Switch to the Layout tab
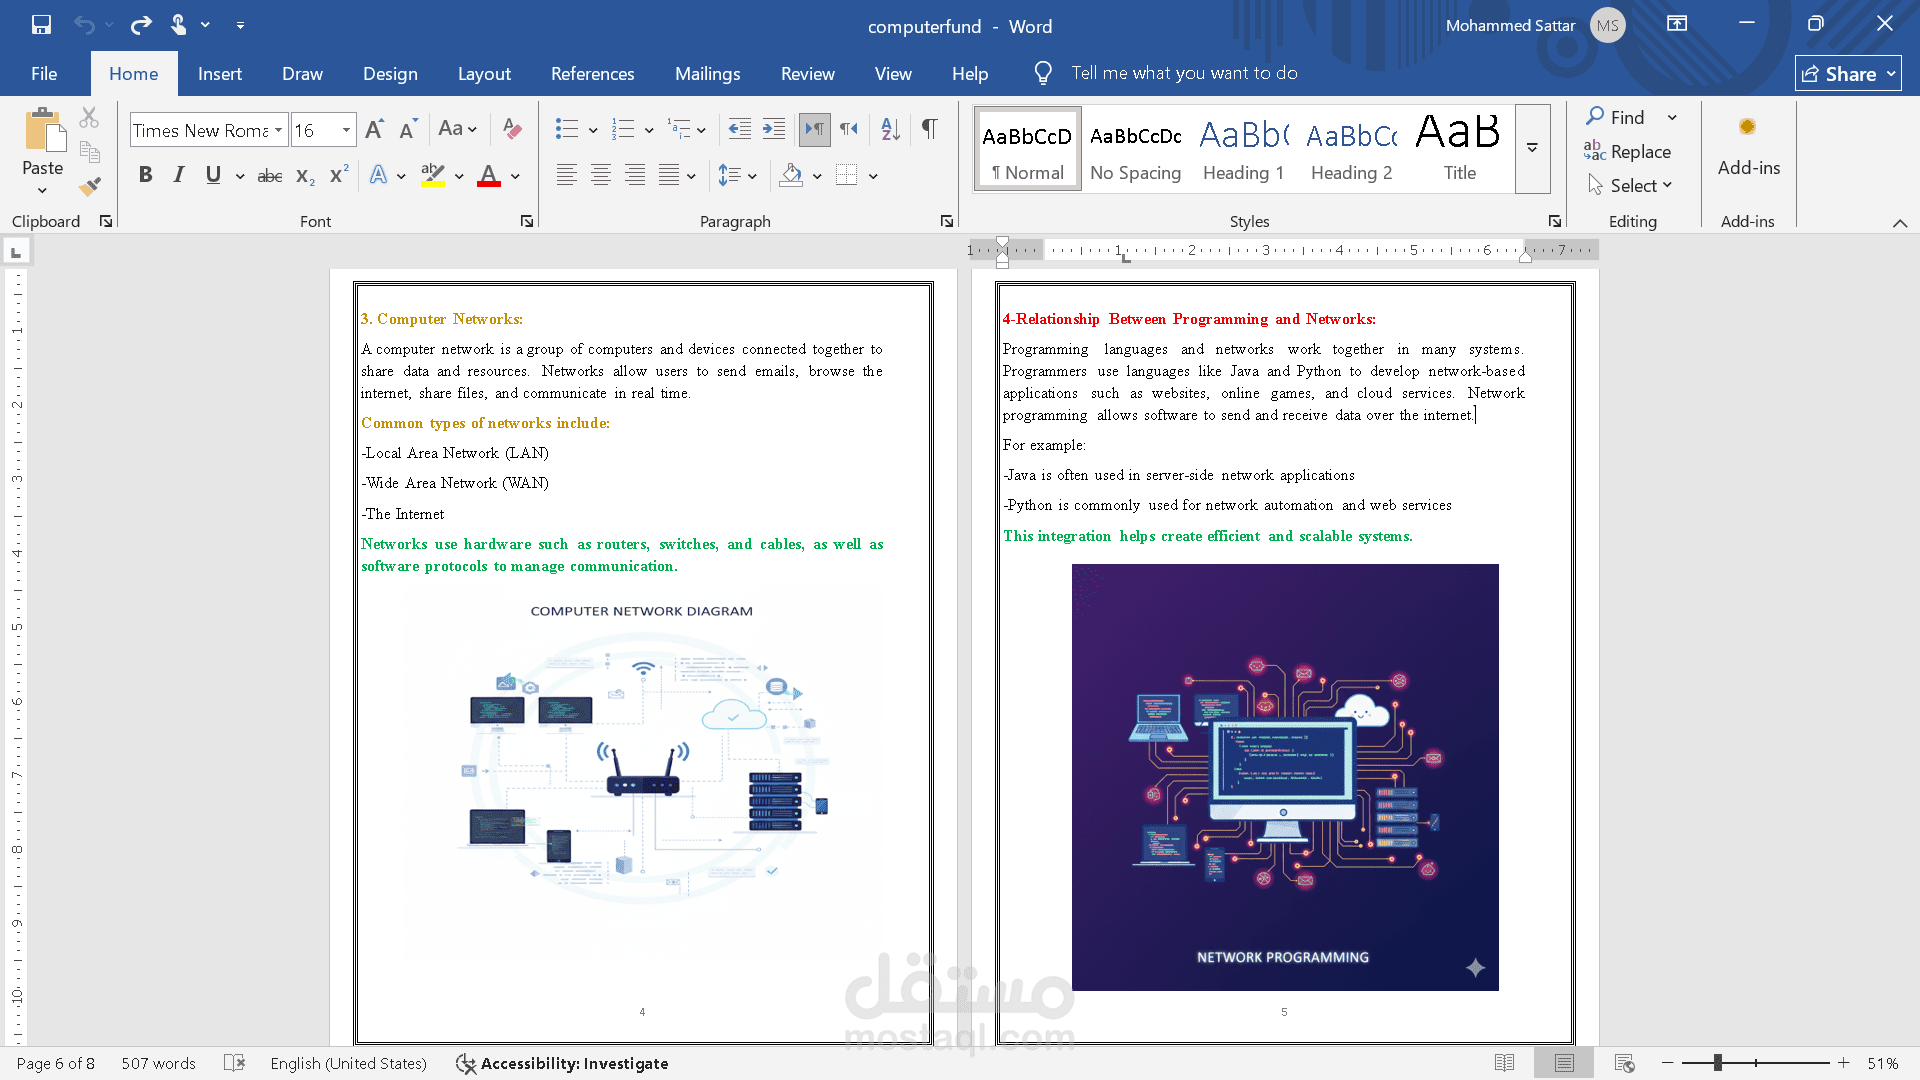 pyautogui.click(x=484, y=74)
